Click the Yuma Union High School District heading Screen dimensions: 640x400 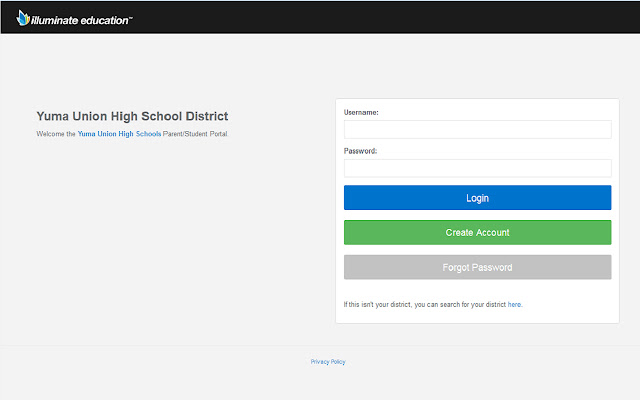pos(132,116)
